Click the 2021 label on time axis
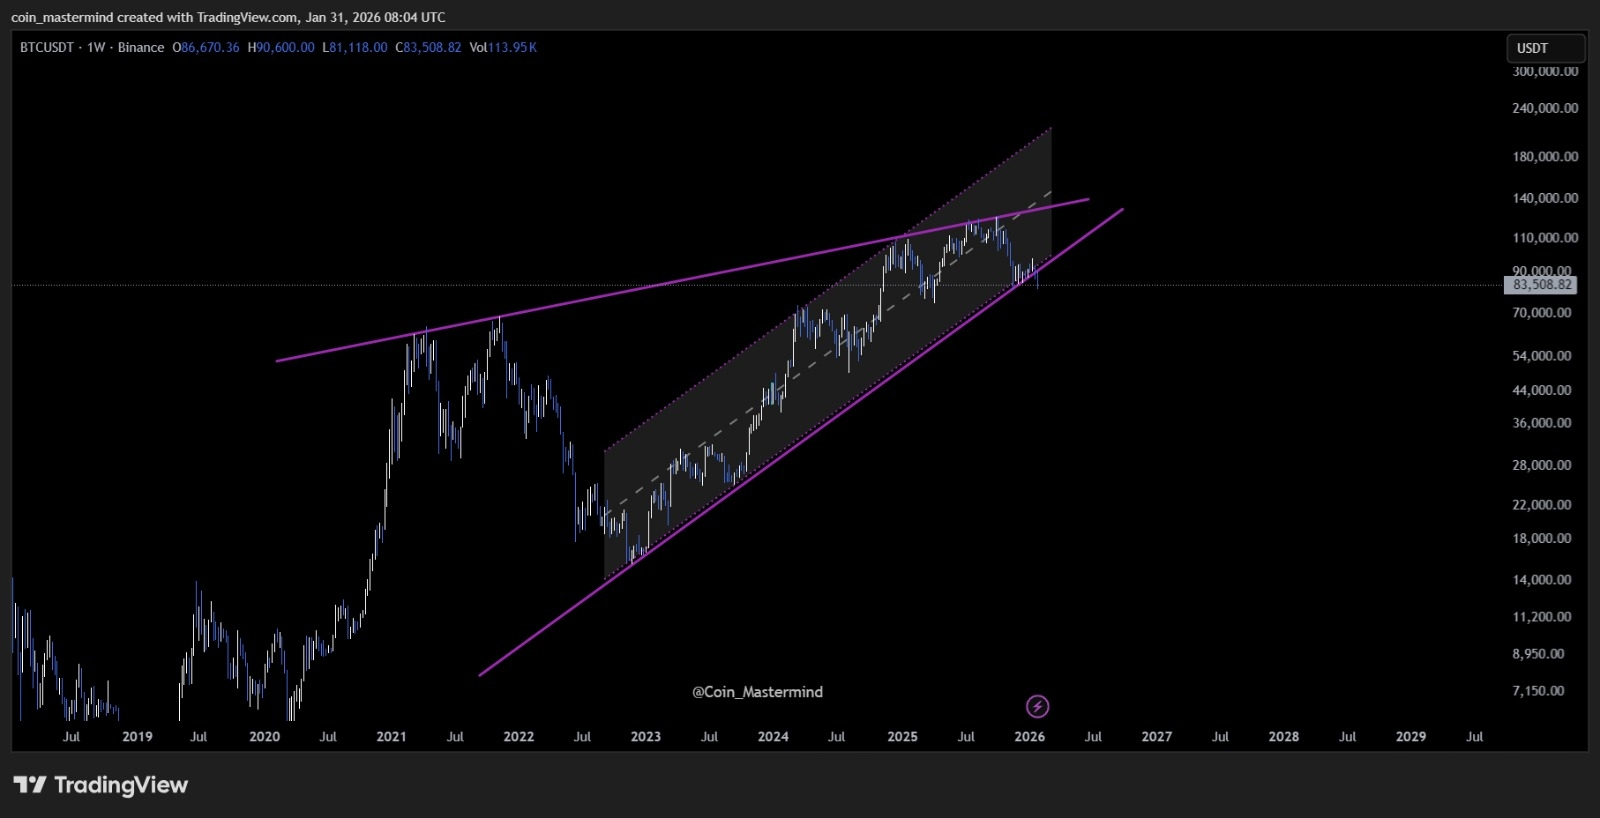The width and height of the screenshot is (1600, 818). point(391,737)
